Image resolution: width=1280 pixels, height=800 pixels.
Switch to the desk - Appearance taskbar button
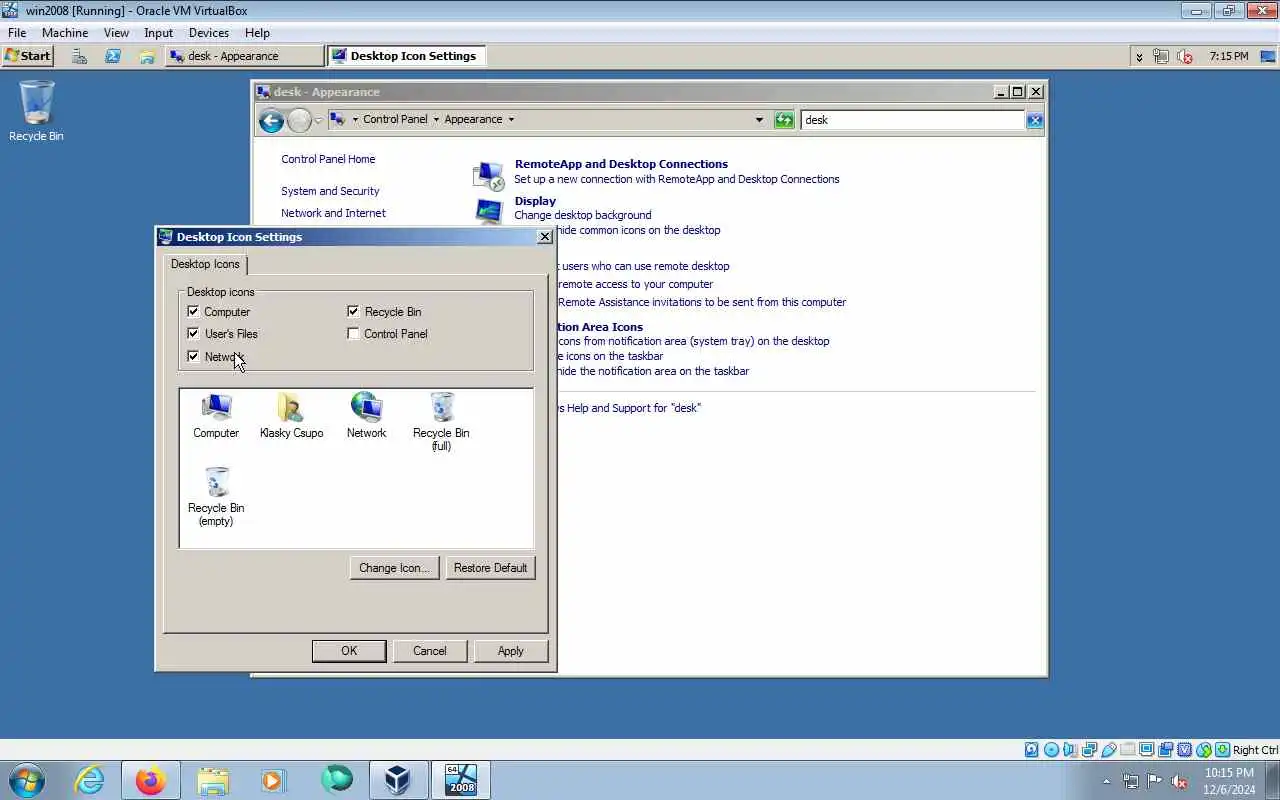click(245, 56)
